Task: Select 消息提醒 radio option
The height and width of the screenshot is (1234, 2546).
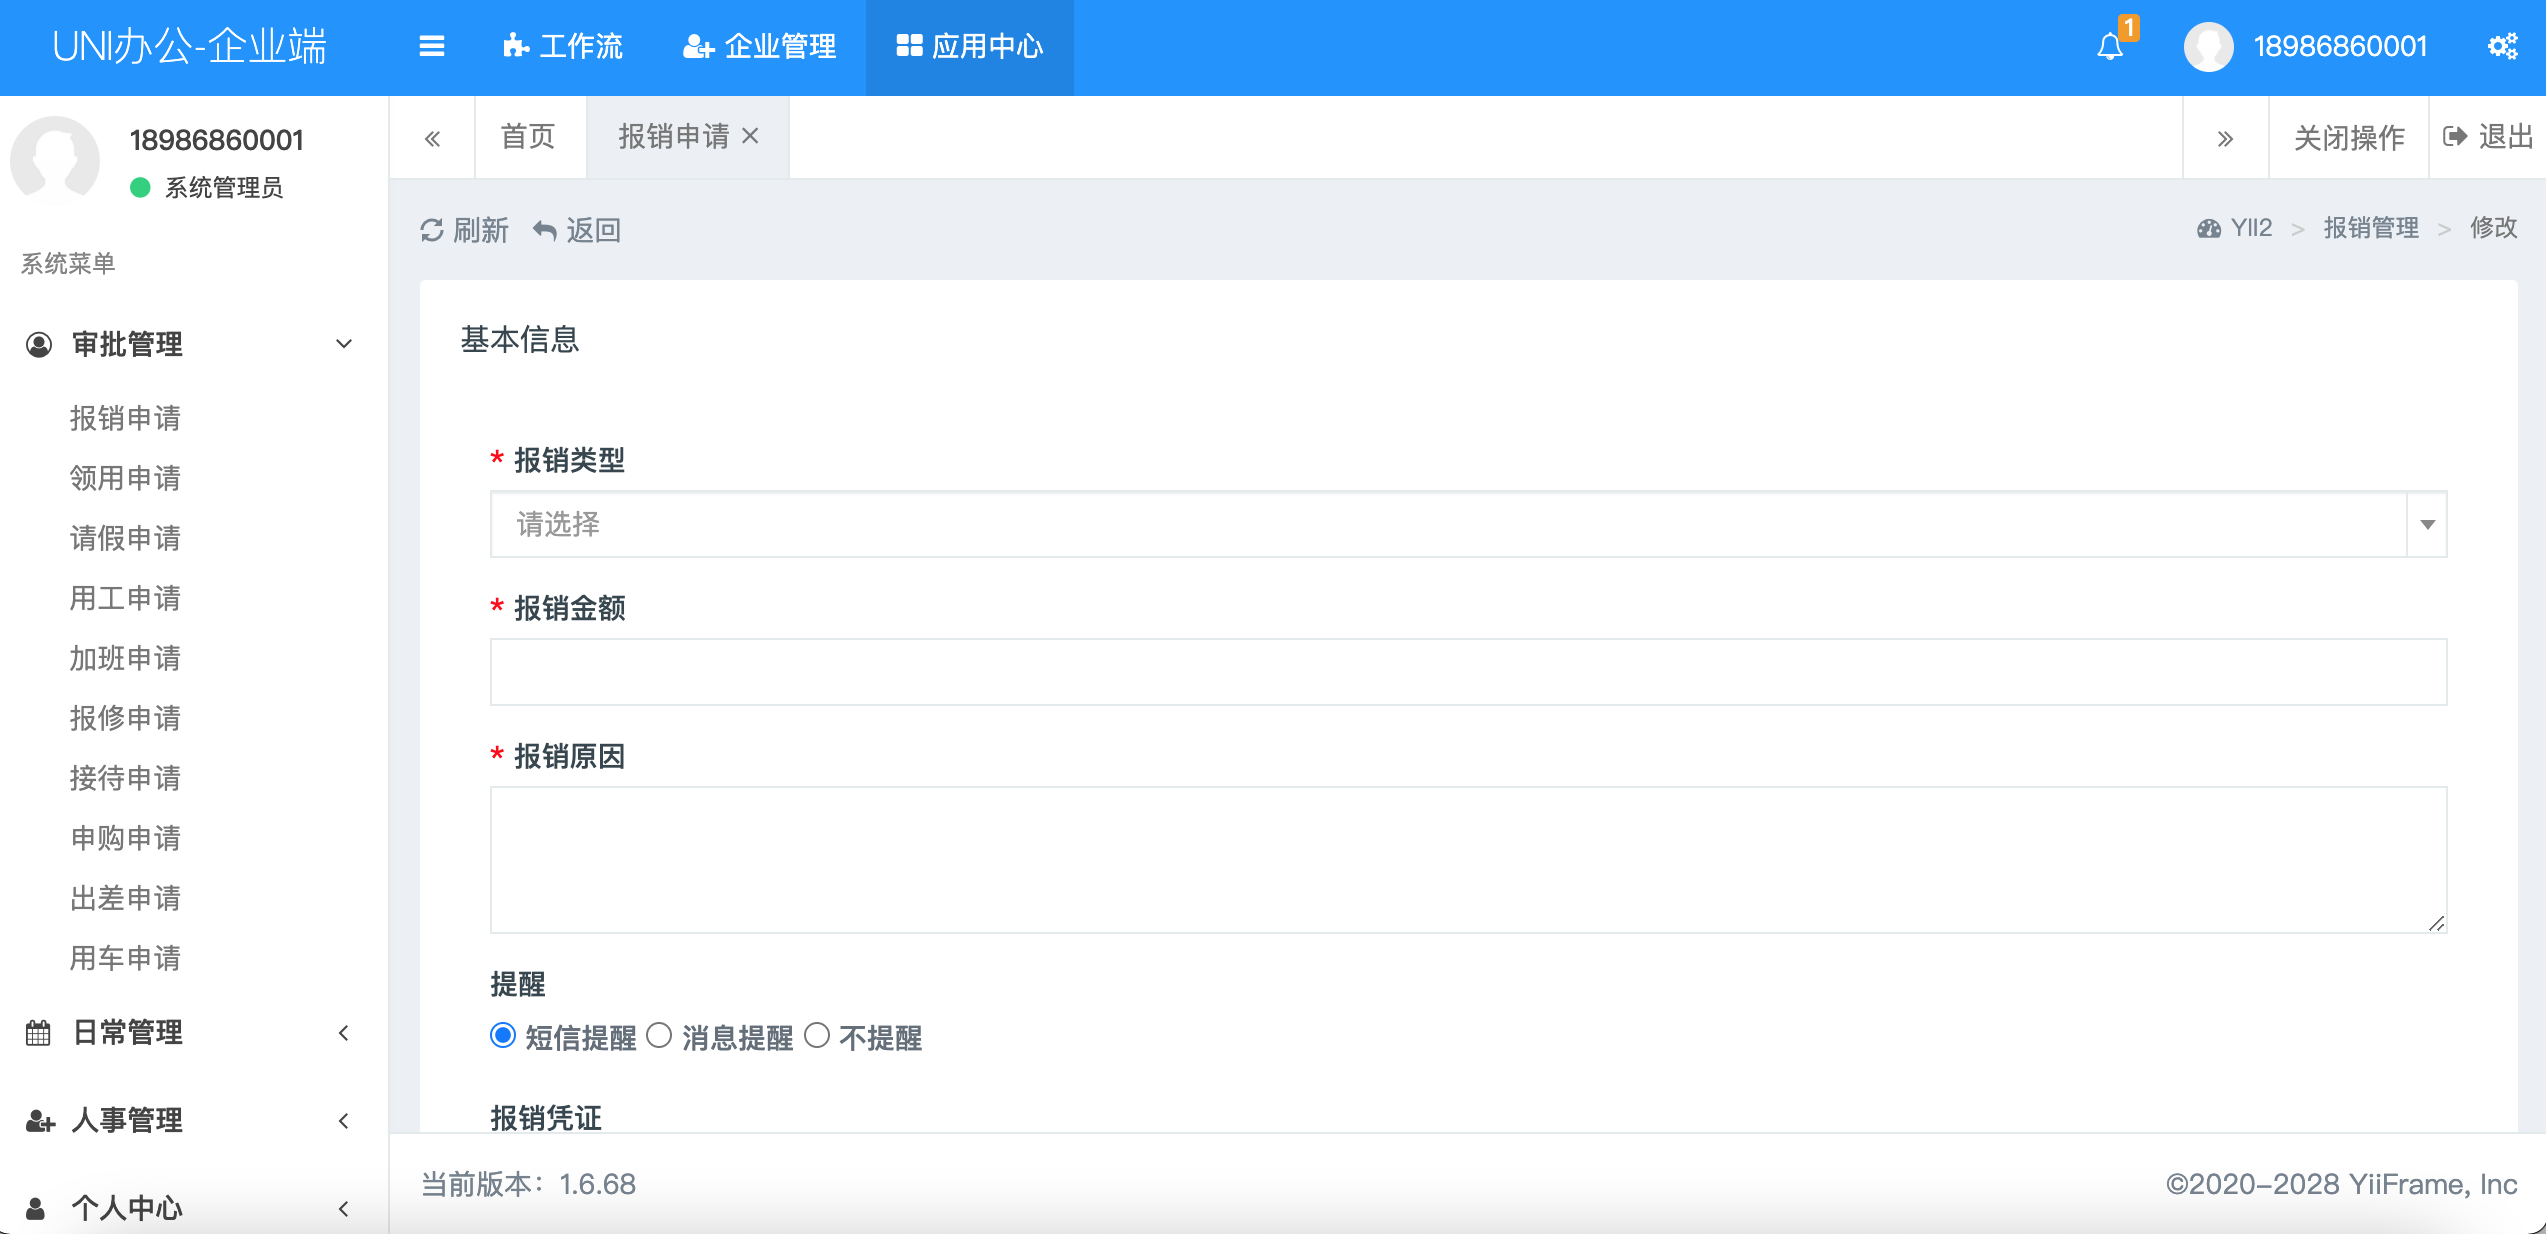Action: click(x=659, y=1036)
